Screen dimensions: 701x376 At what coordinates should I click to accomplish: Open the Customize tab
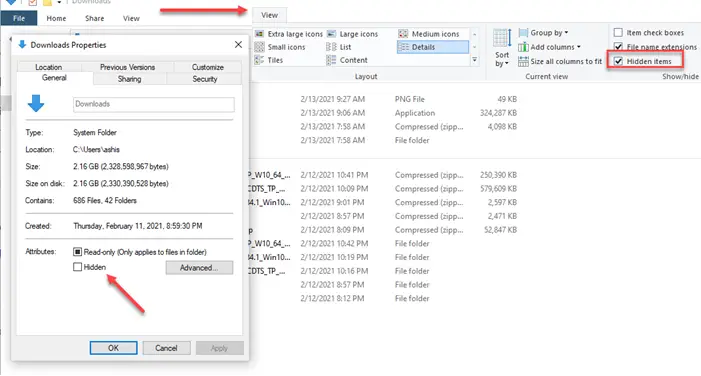[x=207, y=67]
